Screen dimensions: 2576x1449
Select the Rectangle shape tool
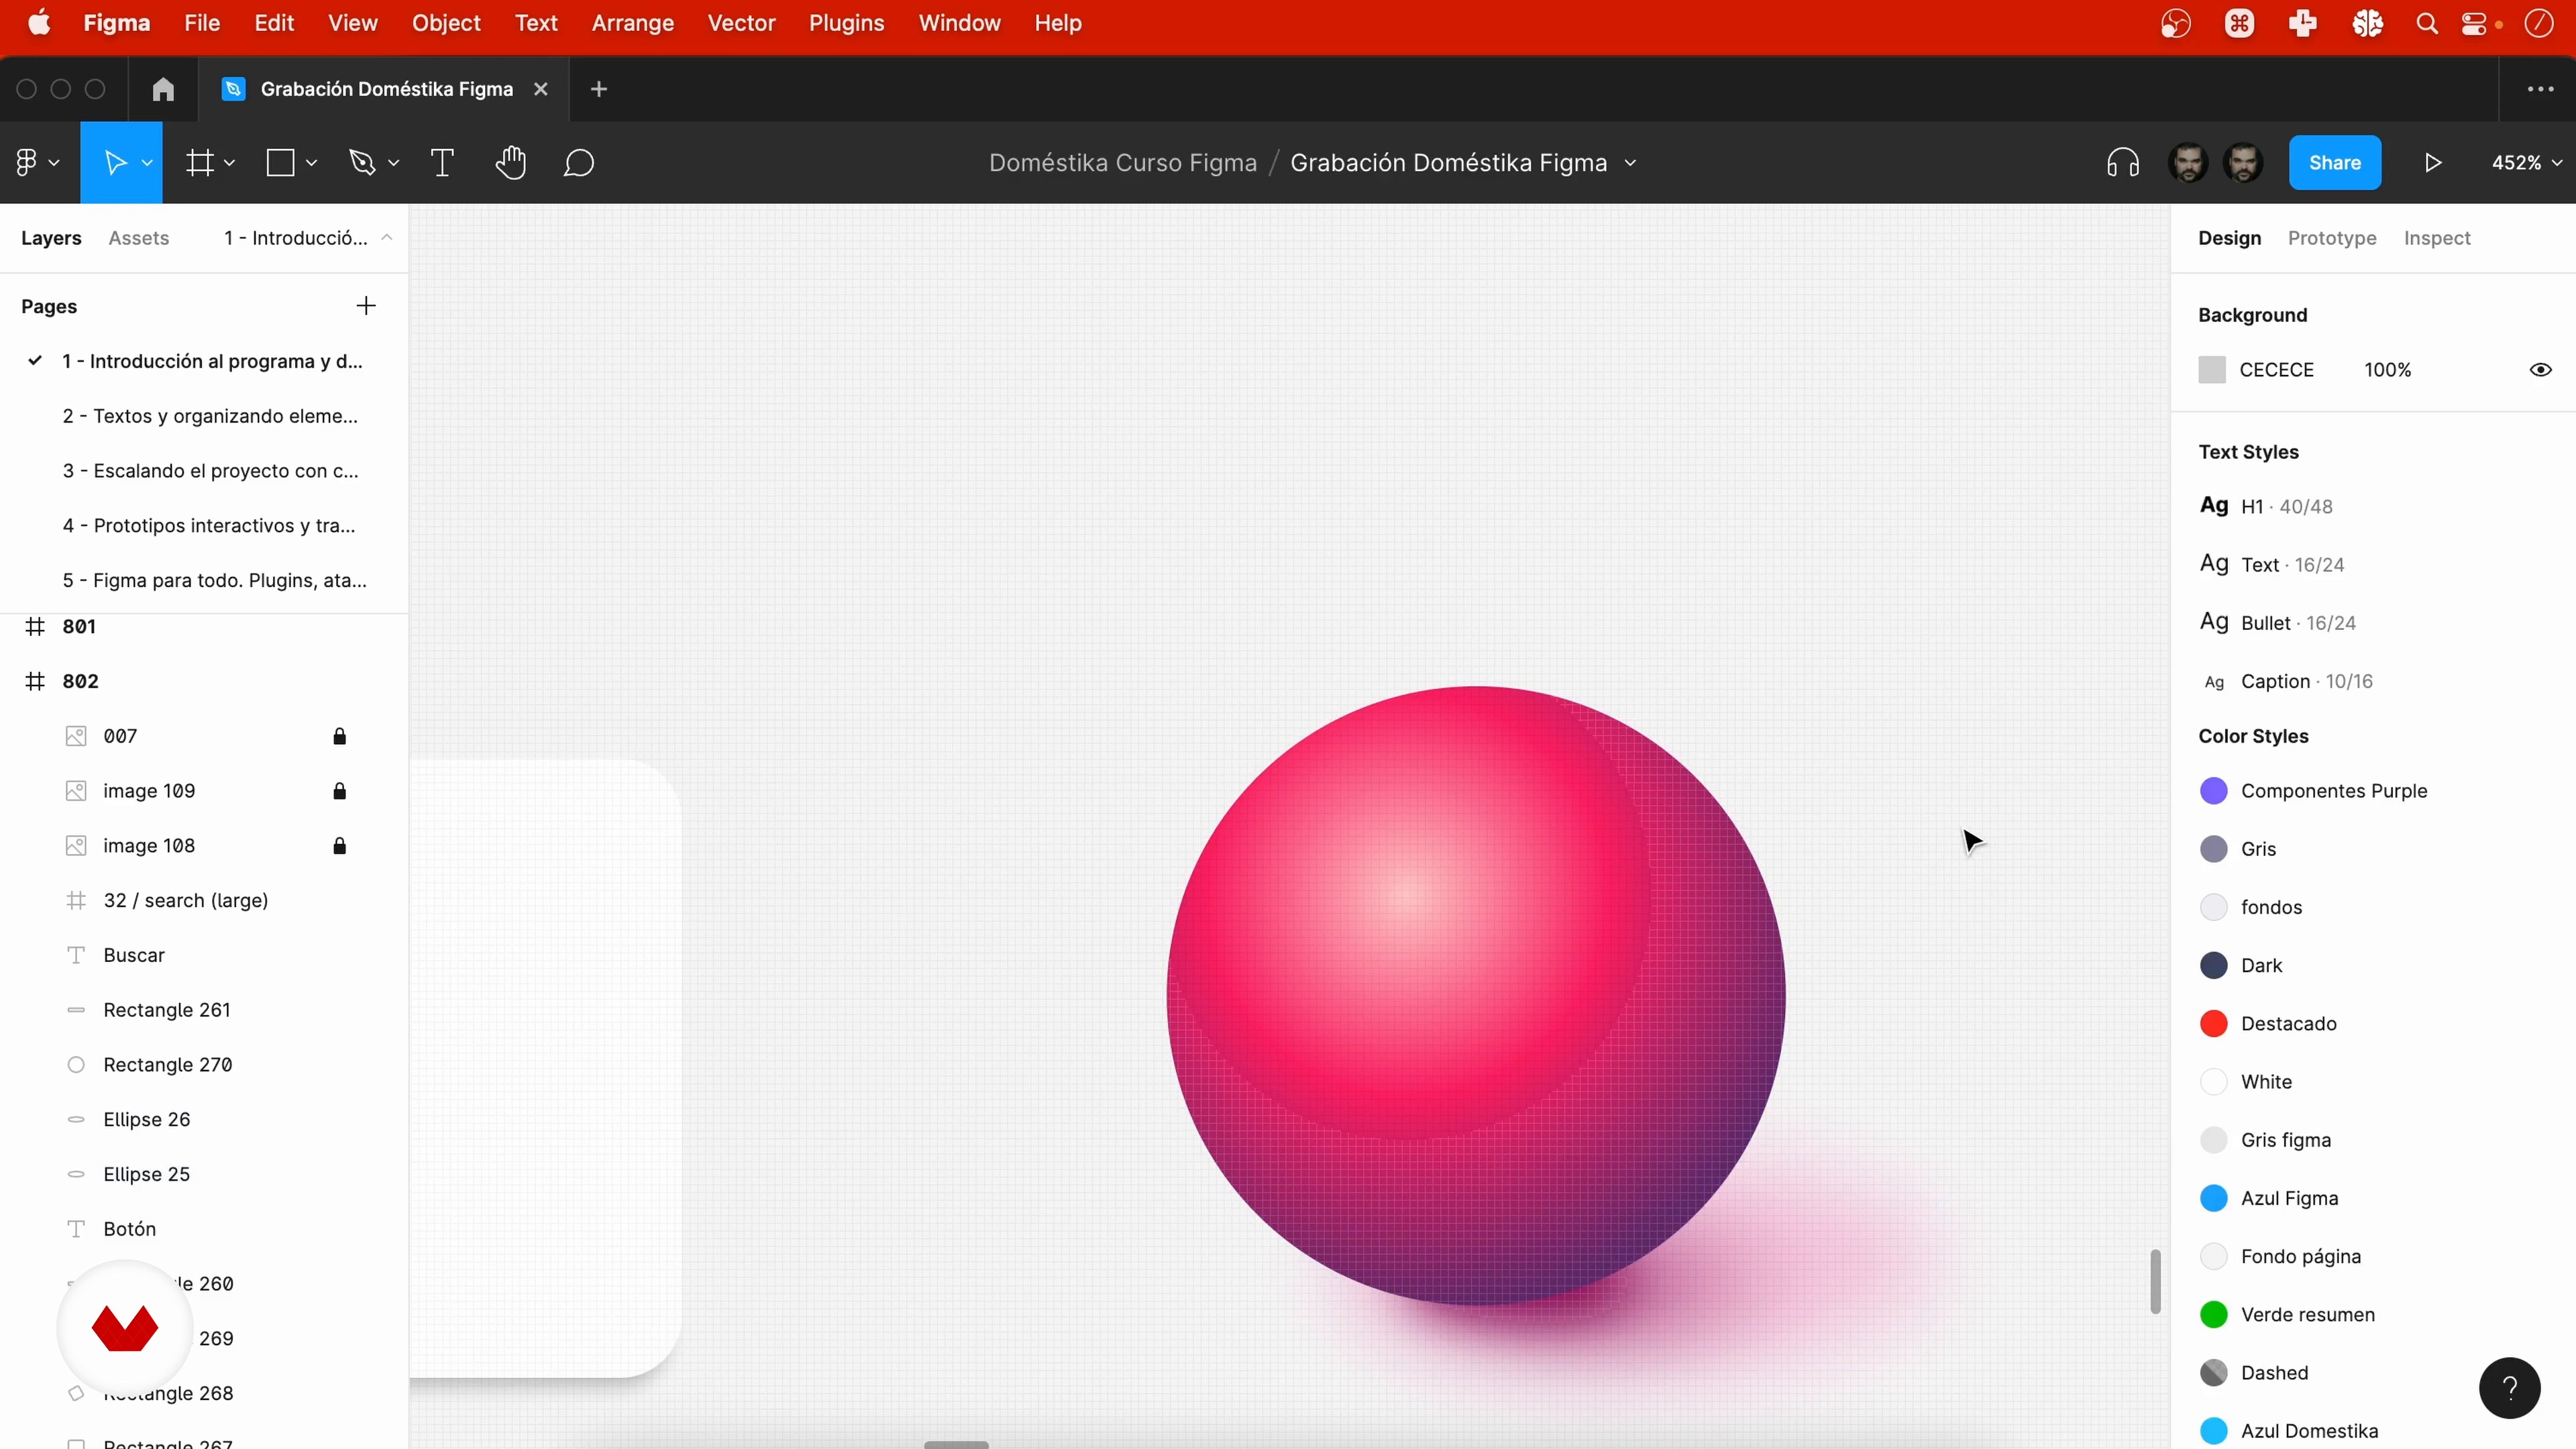281,162
